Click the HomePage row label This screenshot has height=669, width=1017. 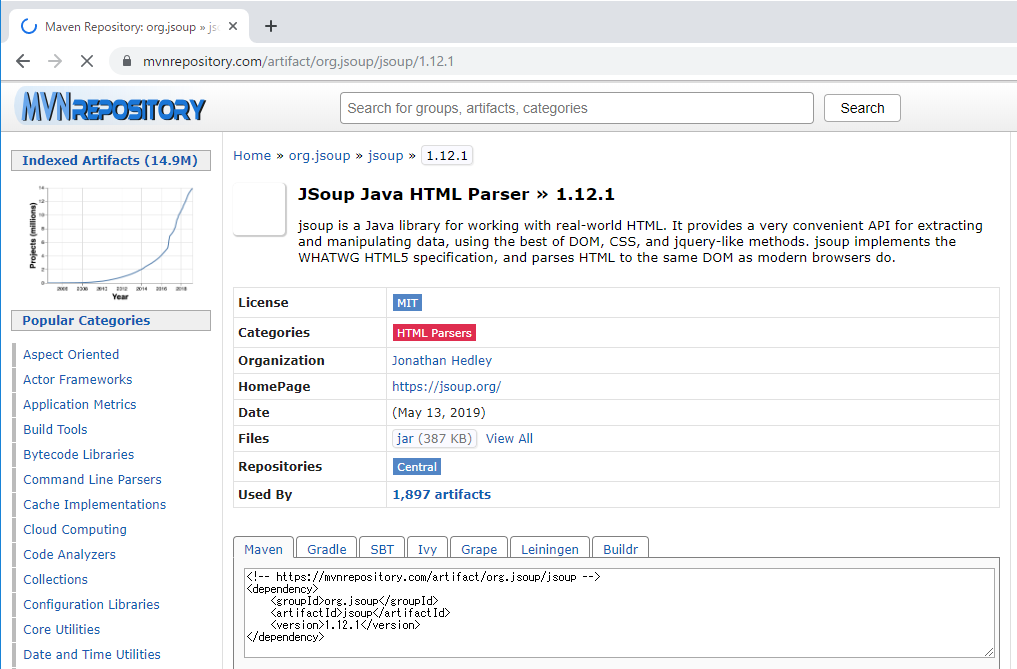[274, 387]
